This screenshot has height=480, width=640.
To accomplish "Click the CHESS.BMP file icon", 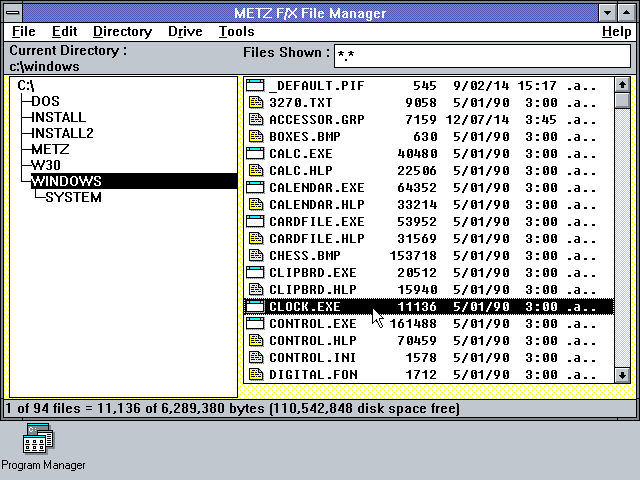I will [256, 256].
